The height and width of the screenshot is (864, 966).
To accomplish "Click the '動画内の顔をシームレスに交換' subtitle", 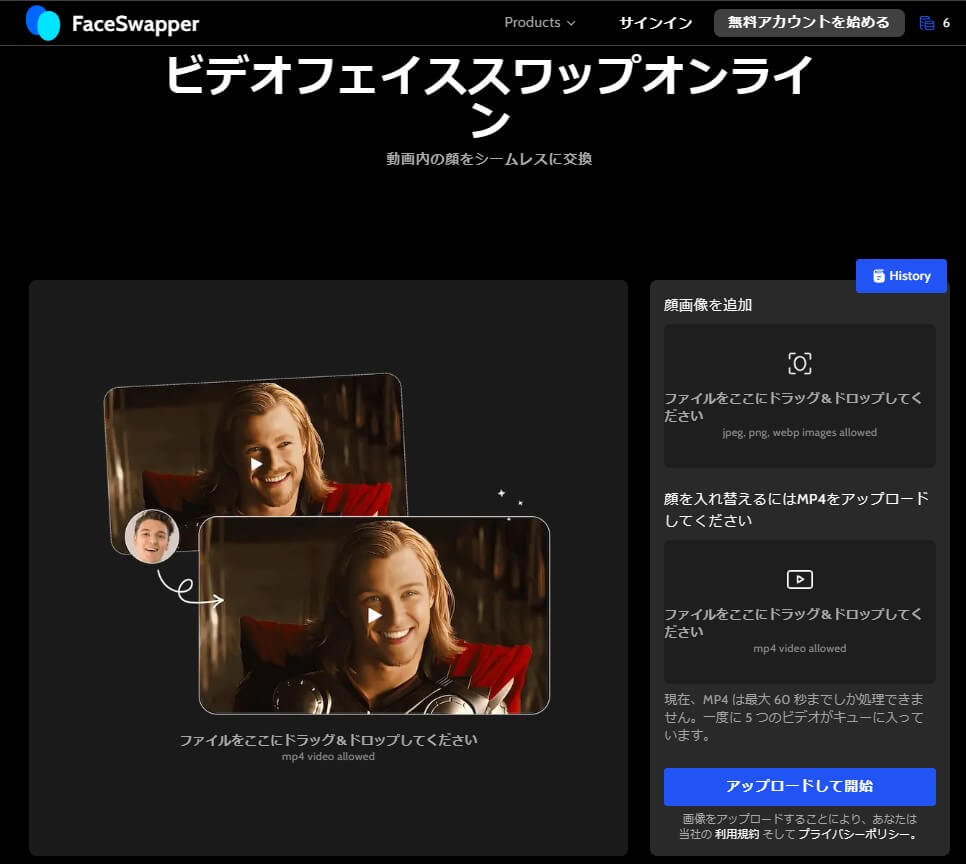I will [x=489, y=159].
